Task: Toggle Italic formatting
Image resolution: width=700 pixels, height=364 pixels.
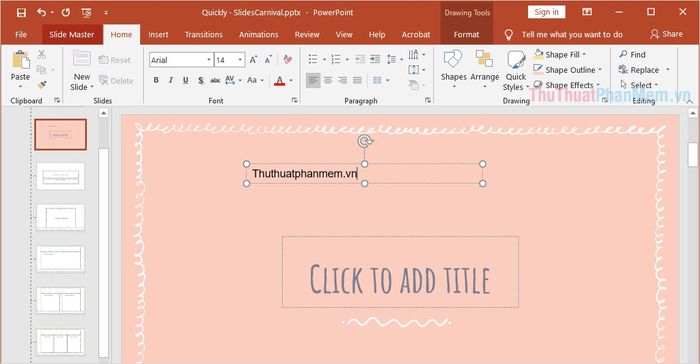Action: click(171, 80)
